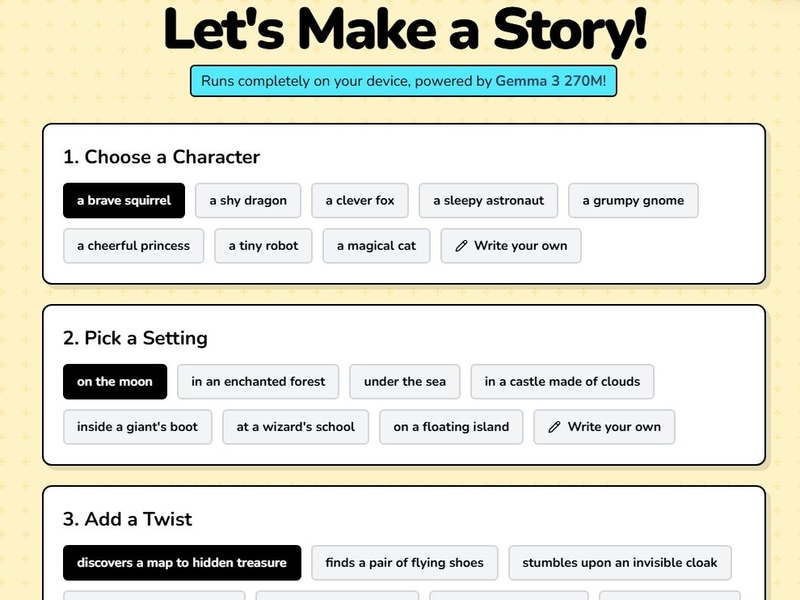Click the selected treasure map twist chip
Viewport: 800px width, 600px height.
182,563
